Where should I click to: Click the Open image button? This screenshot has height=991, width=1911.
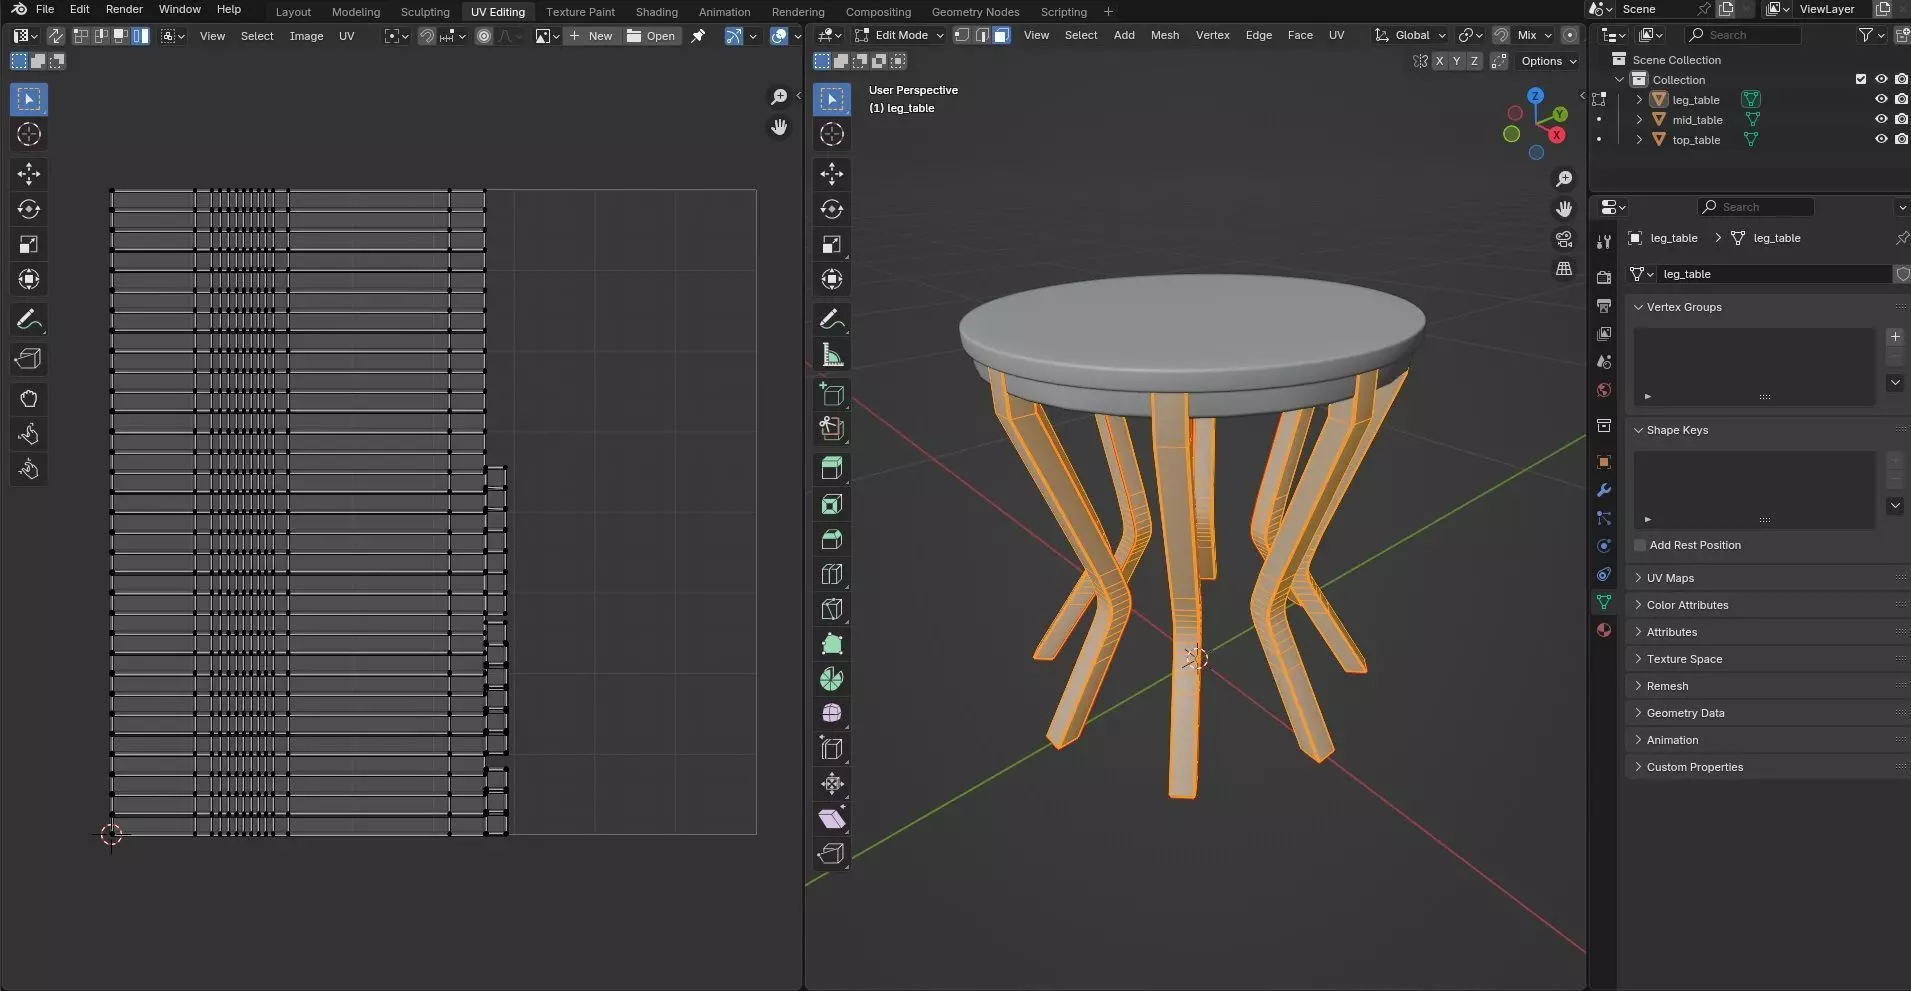point(651,36)
